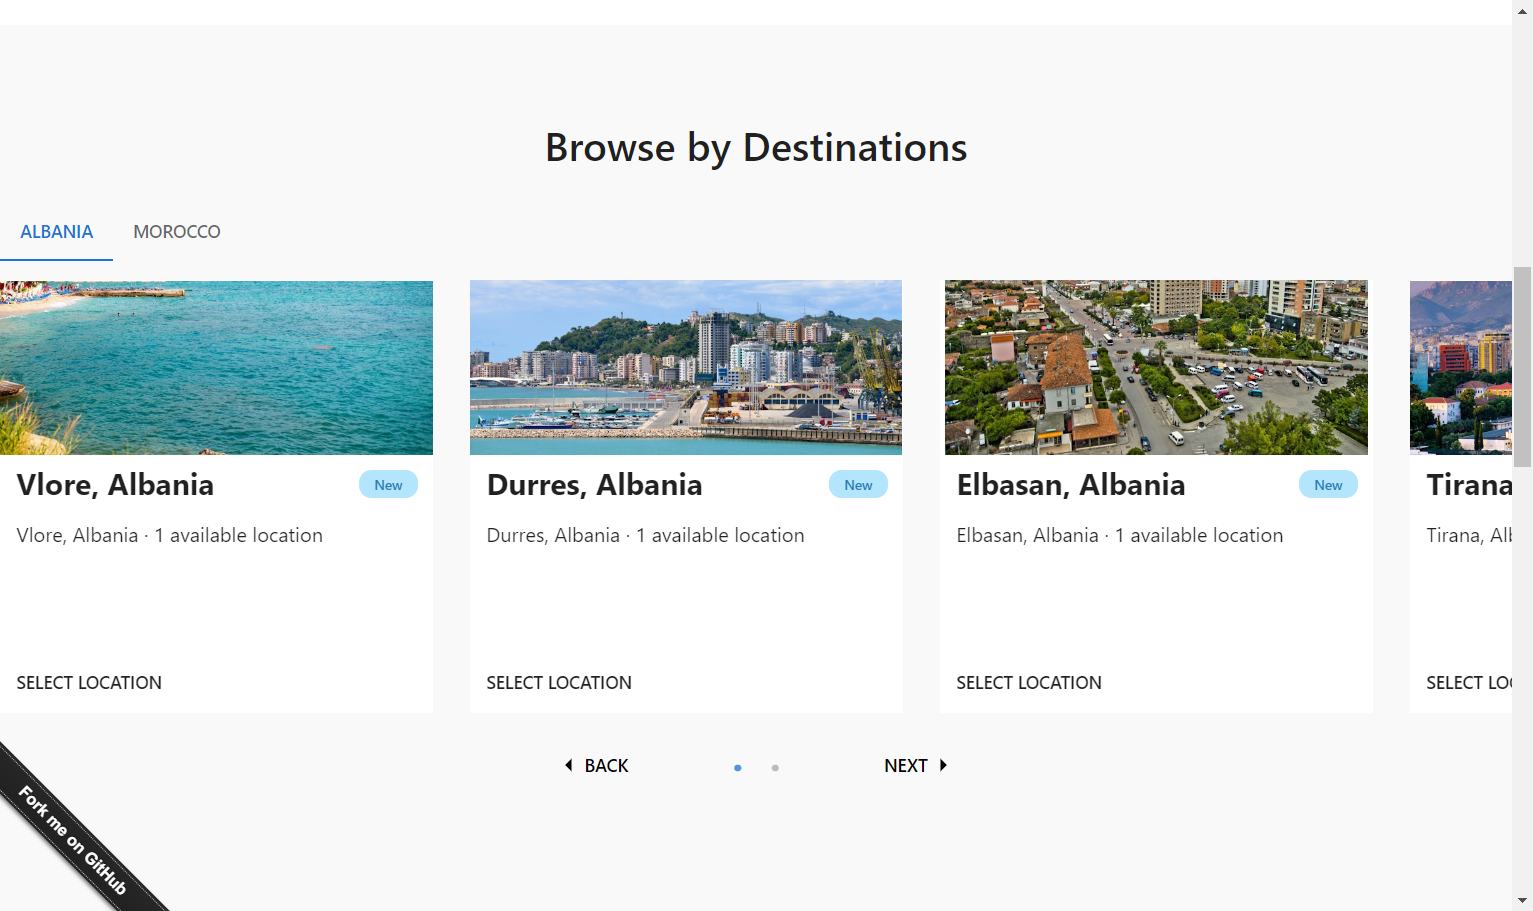Click the scrollbar down arrow

[x=1522, y=900]
